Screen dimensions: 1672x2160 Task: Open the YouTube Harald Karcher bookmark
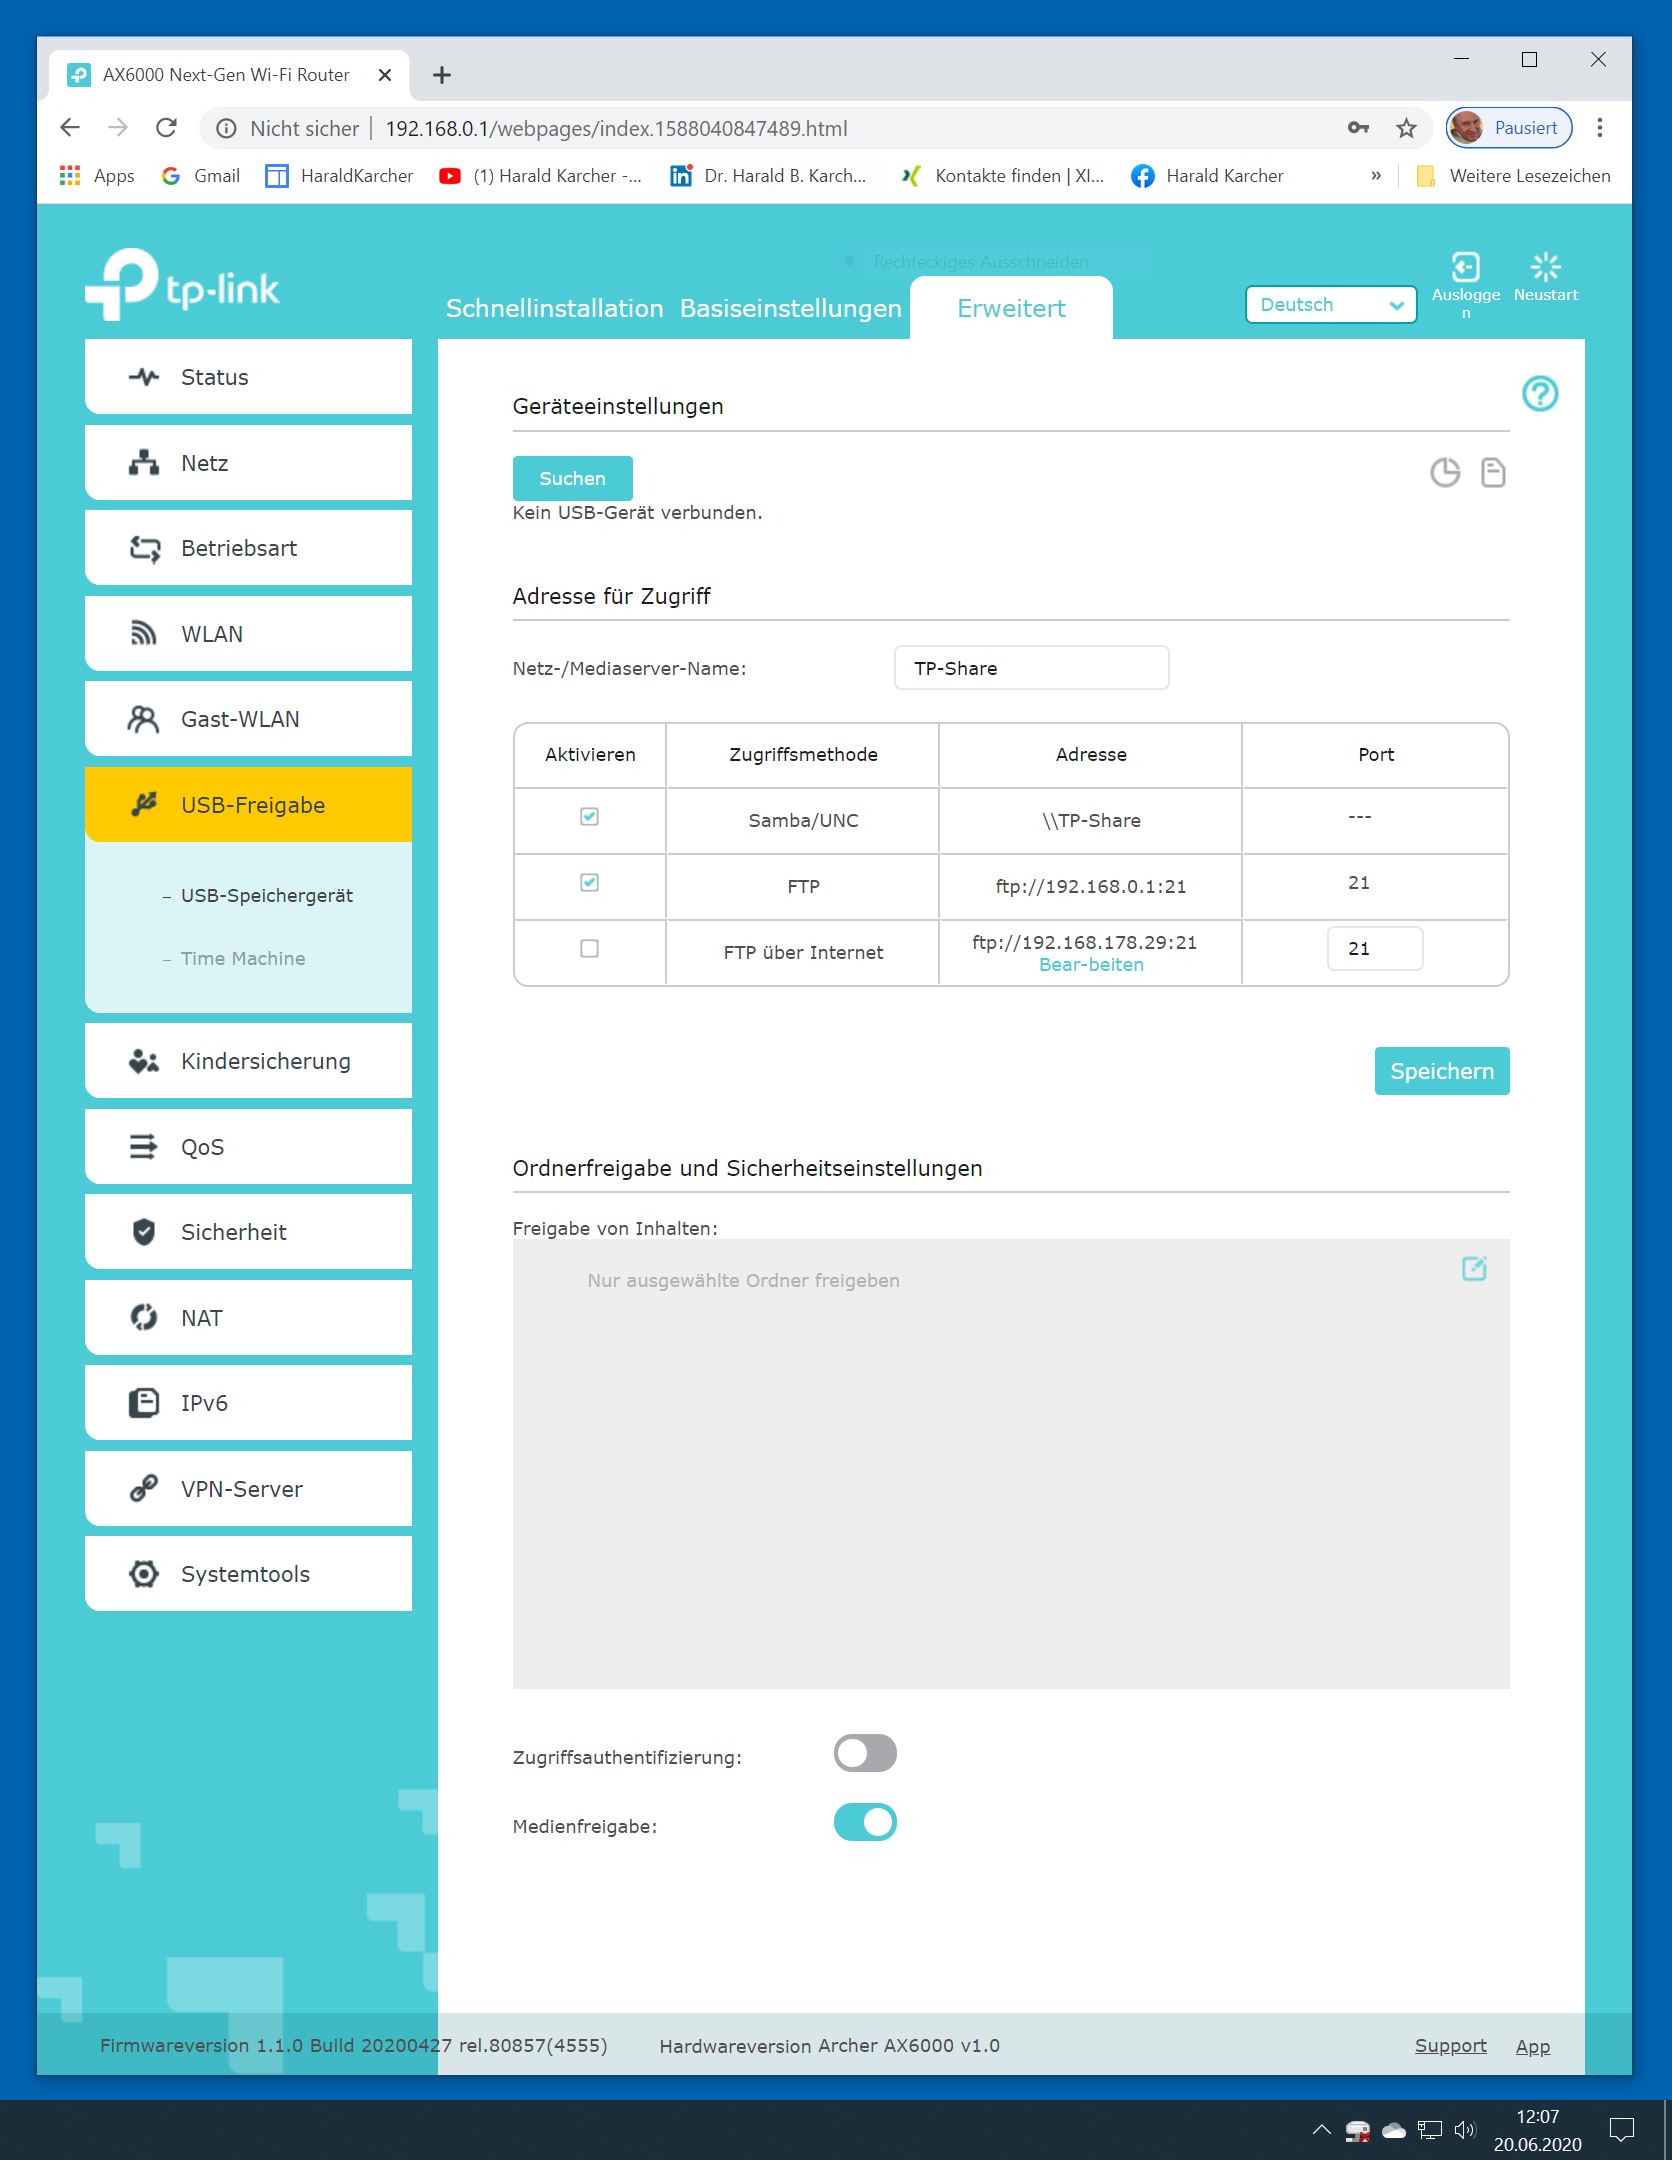click(540, 176)
